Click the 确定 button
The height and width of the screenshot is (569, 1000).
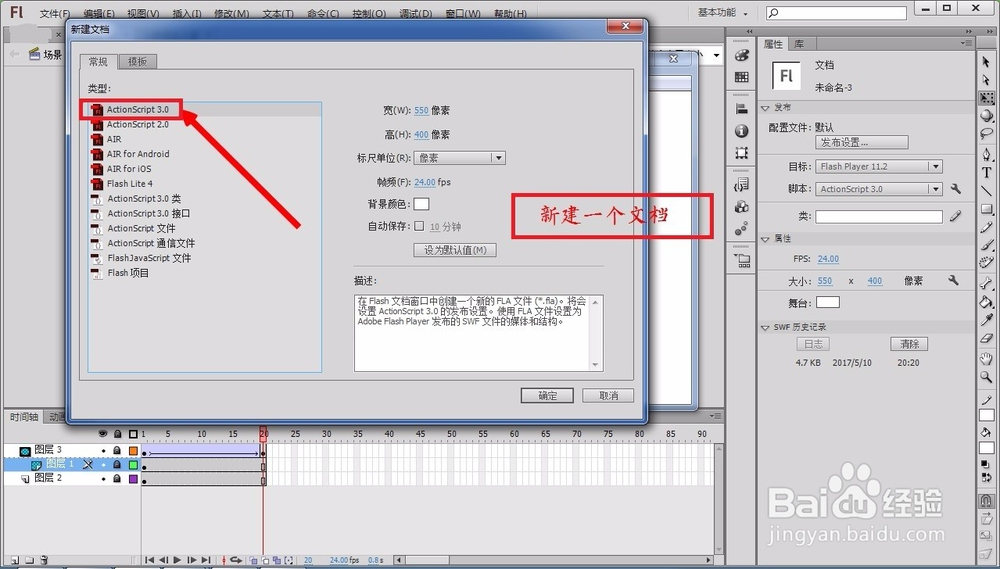[x=547, y=395]
